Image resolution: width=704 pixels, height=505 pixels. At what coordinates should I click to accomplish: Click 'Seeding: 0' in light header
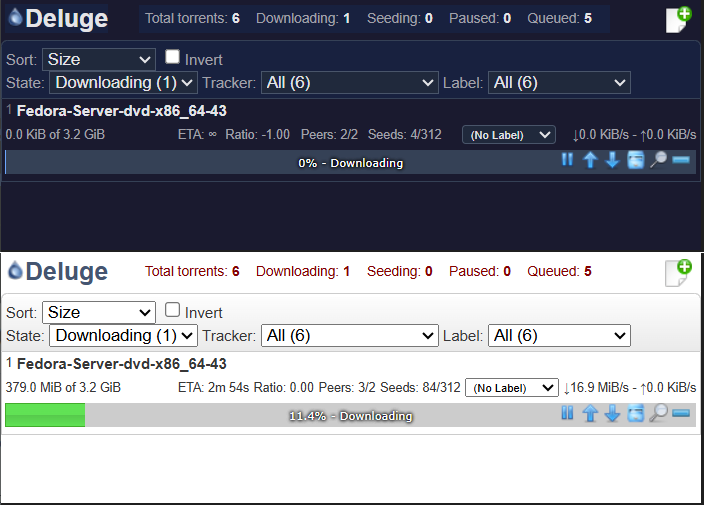pyautogui.click(x=400, y=271)
